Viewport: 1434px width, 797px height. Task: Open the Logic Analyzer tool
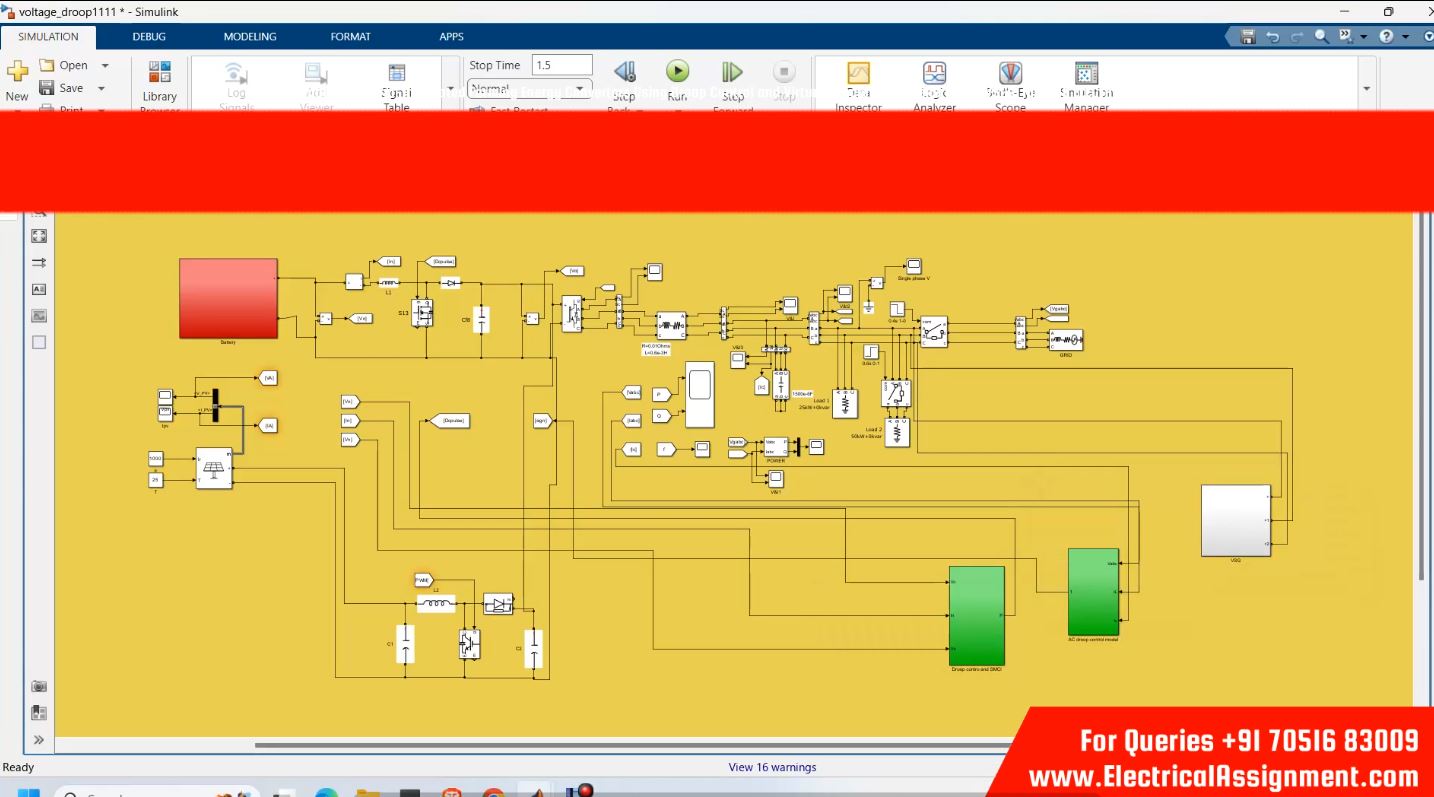point(934,74)
